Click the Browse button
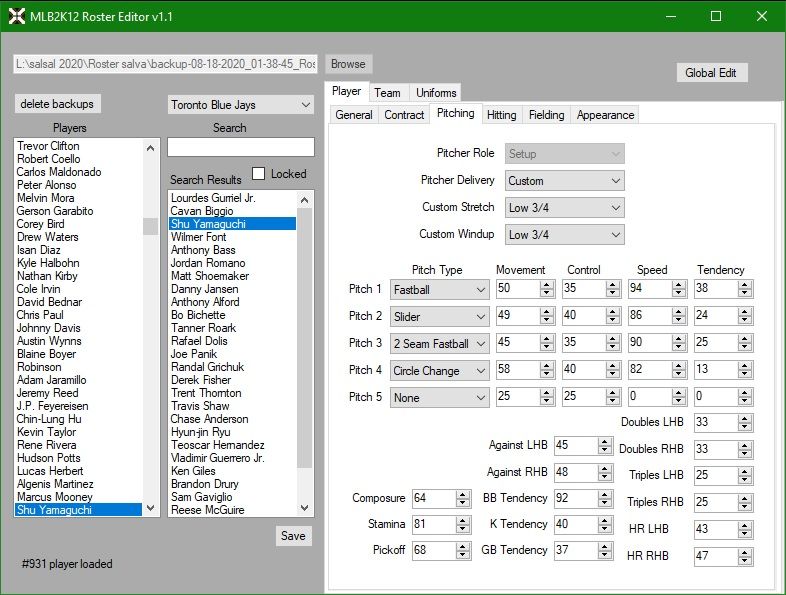The height and width of the screenshot is (595, 786). (348, 64)
